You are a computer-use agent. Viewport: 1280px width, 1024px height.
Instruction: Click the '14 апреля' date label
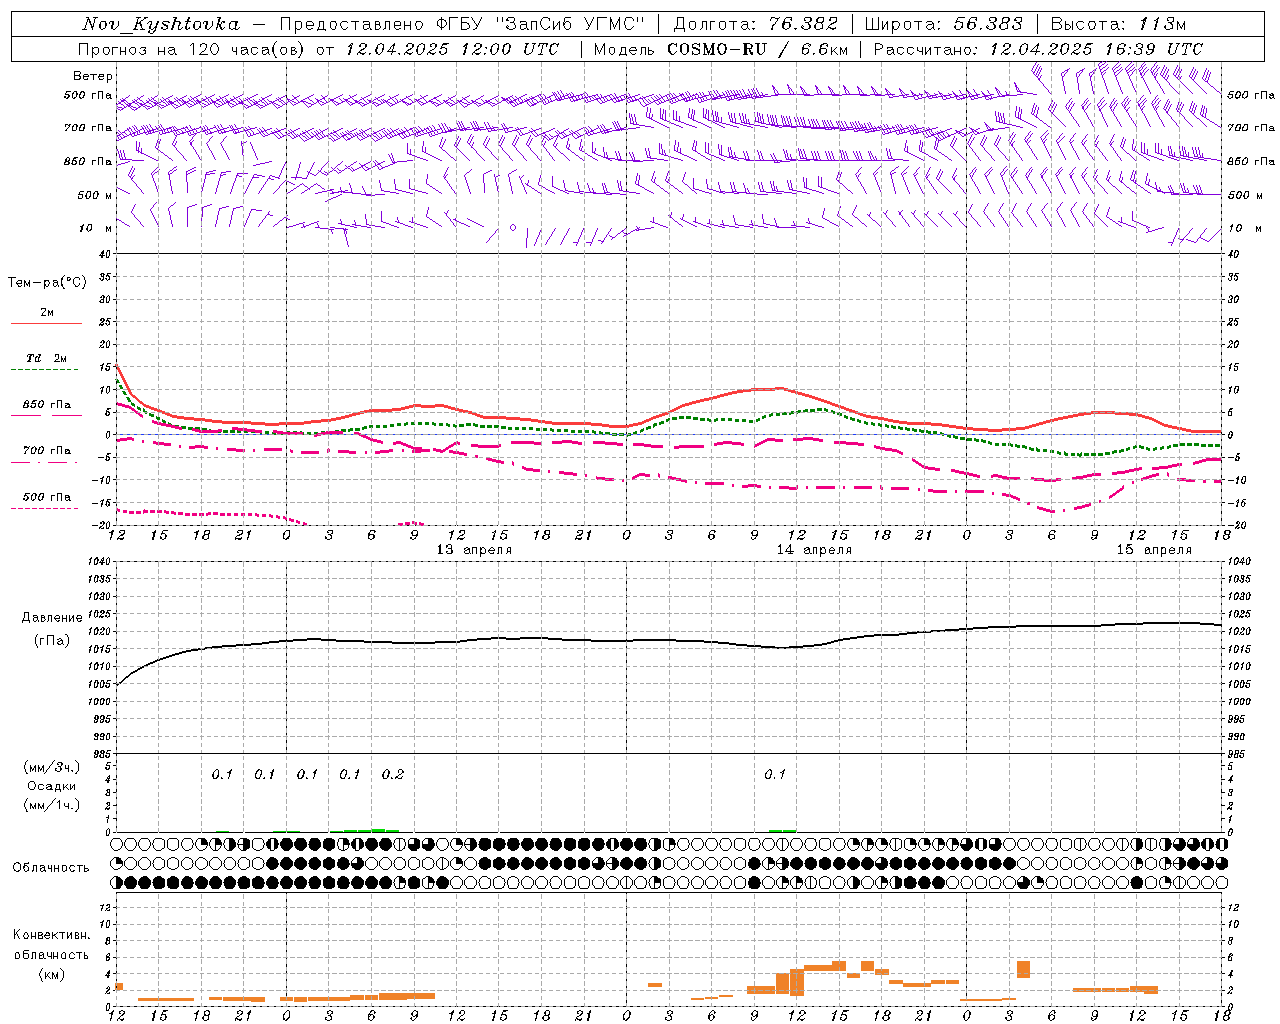click(814, 550)
